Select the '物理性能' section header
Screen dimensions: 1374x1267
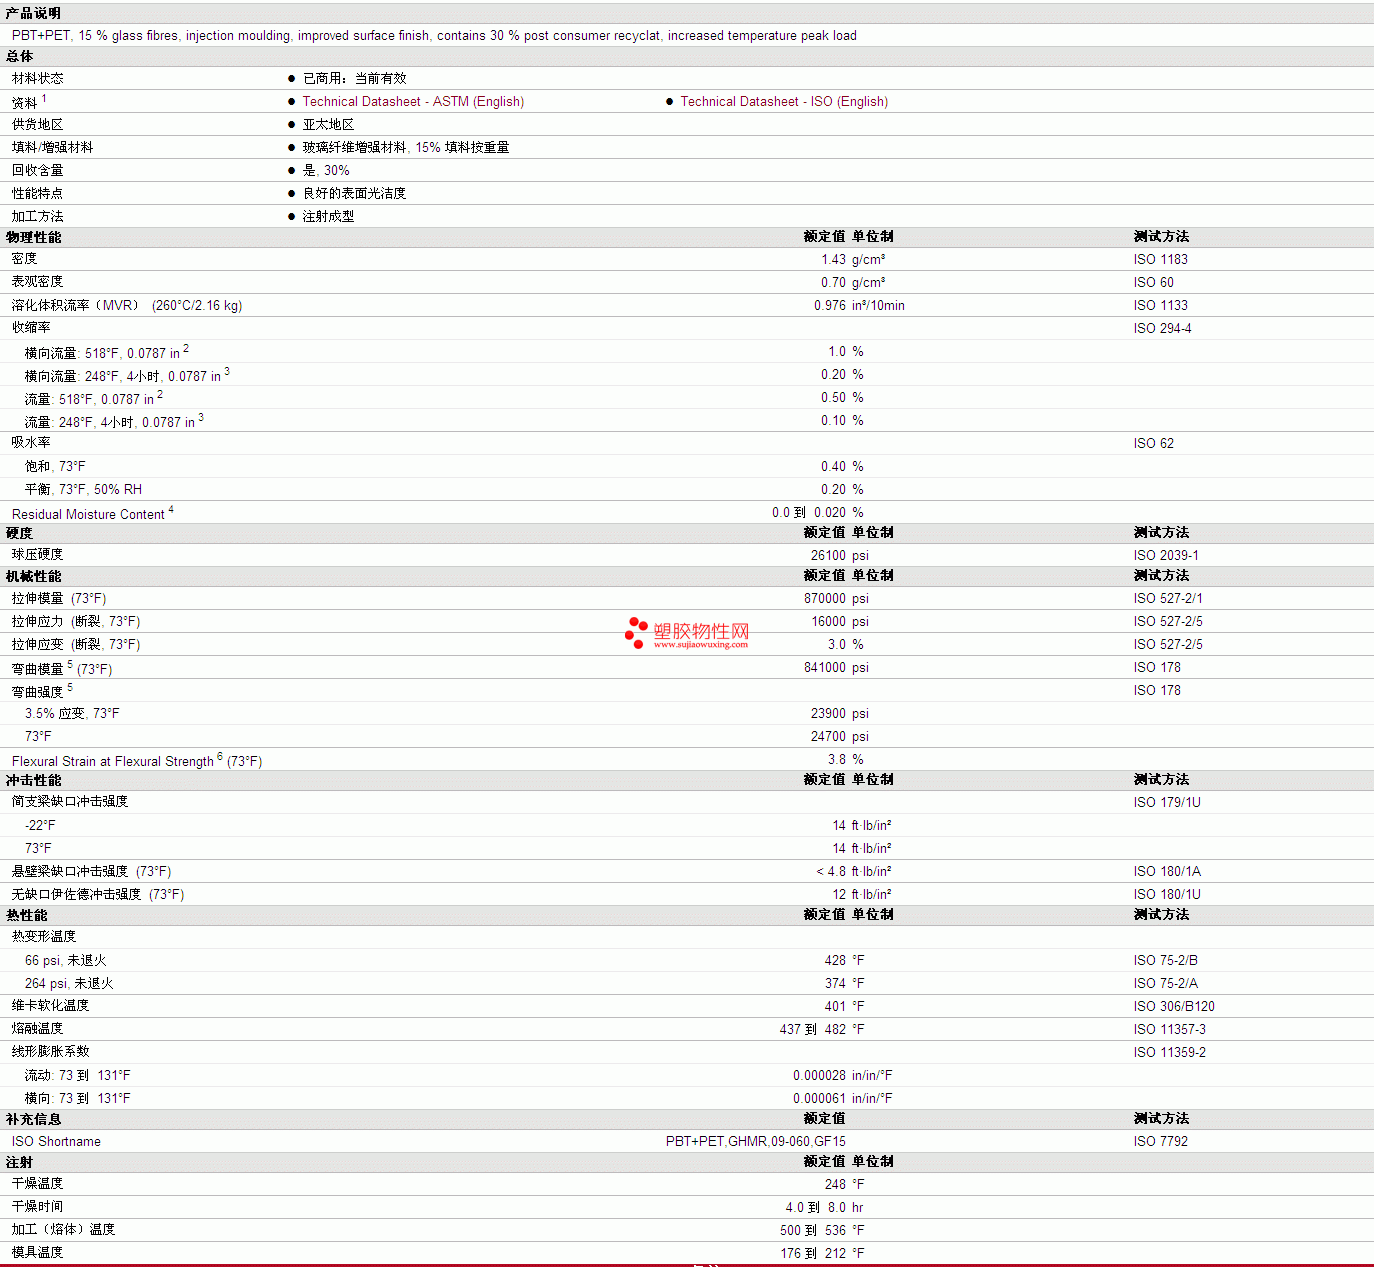(x=33, y=237)
